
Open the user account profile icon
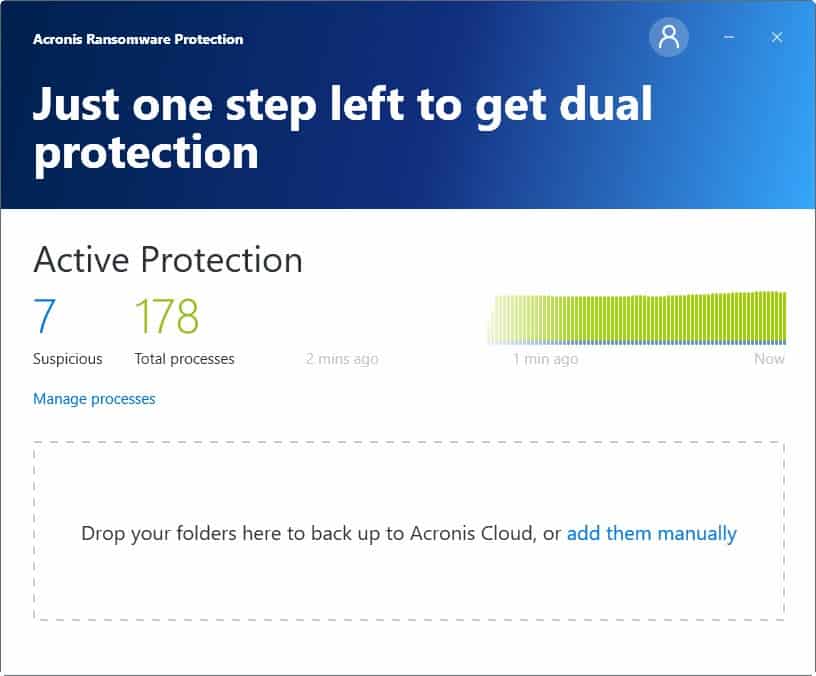669,38
